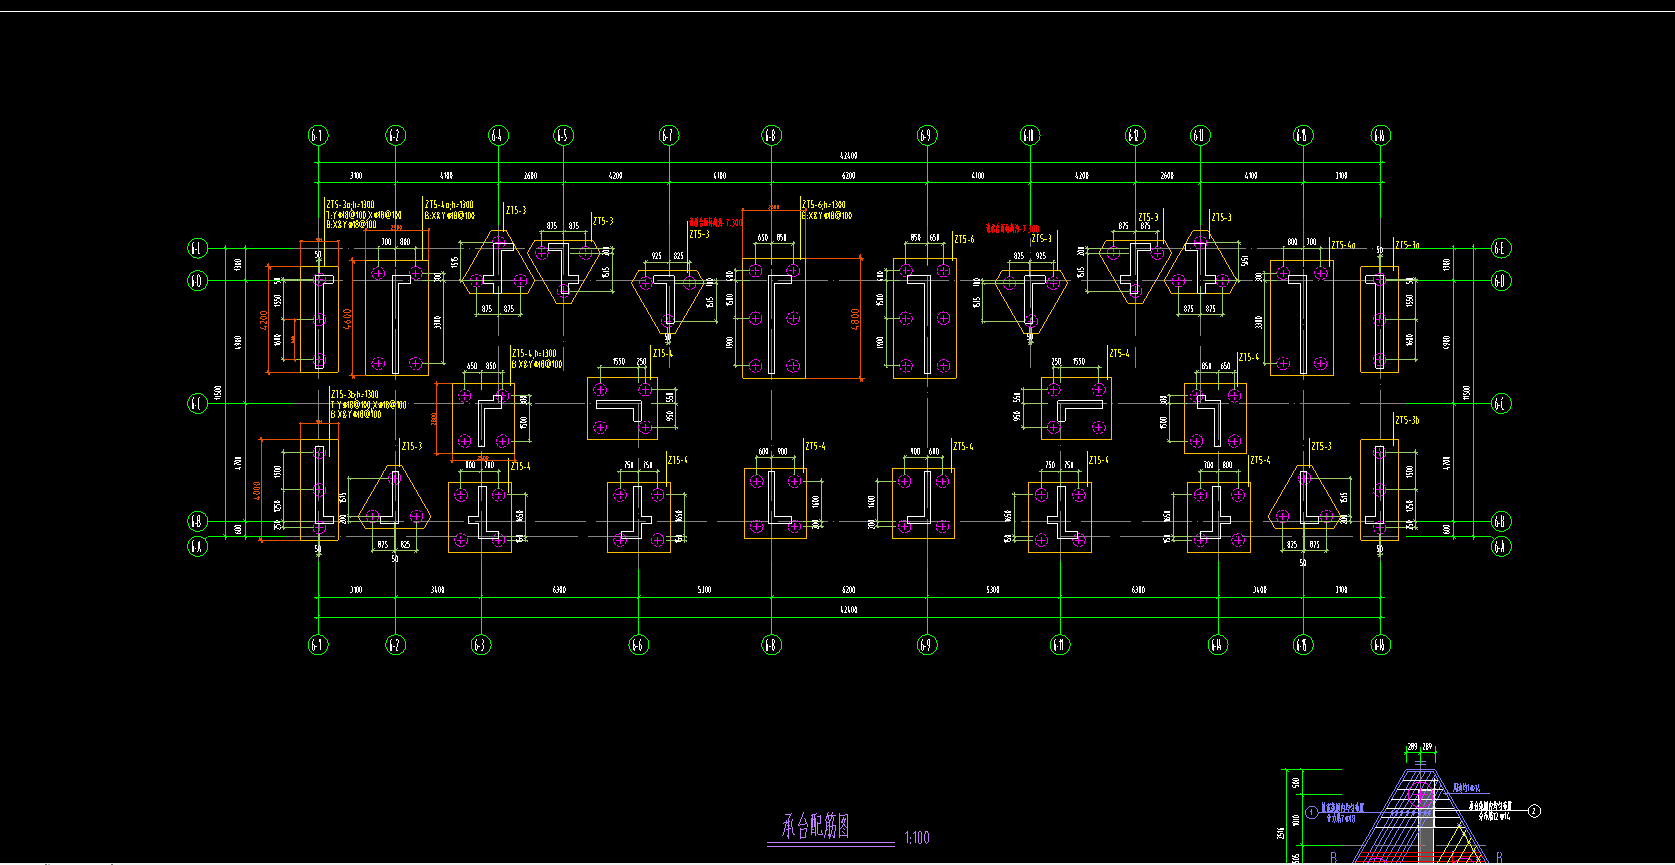Screen dimensions: 1675x865
Task: Pick the top axis bubble 6-15
Action: point(1302,135)
